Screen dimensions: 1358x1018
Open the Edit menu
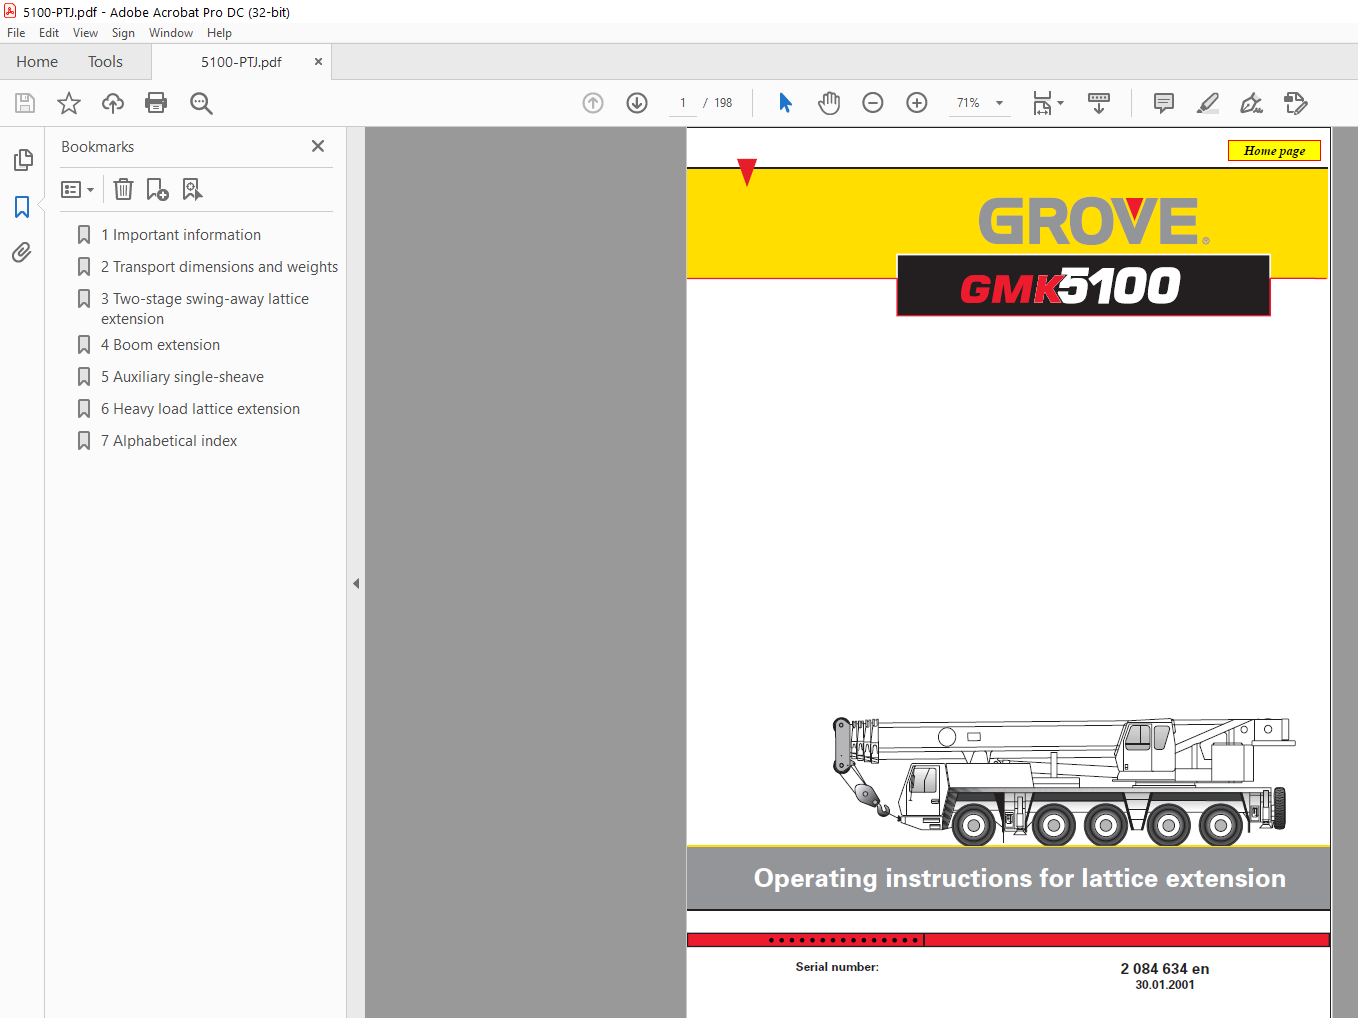pyautogui.click(x=49, y=33)
